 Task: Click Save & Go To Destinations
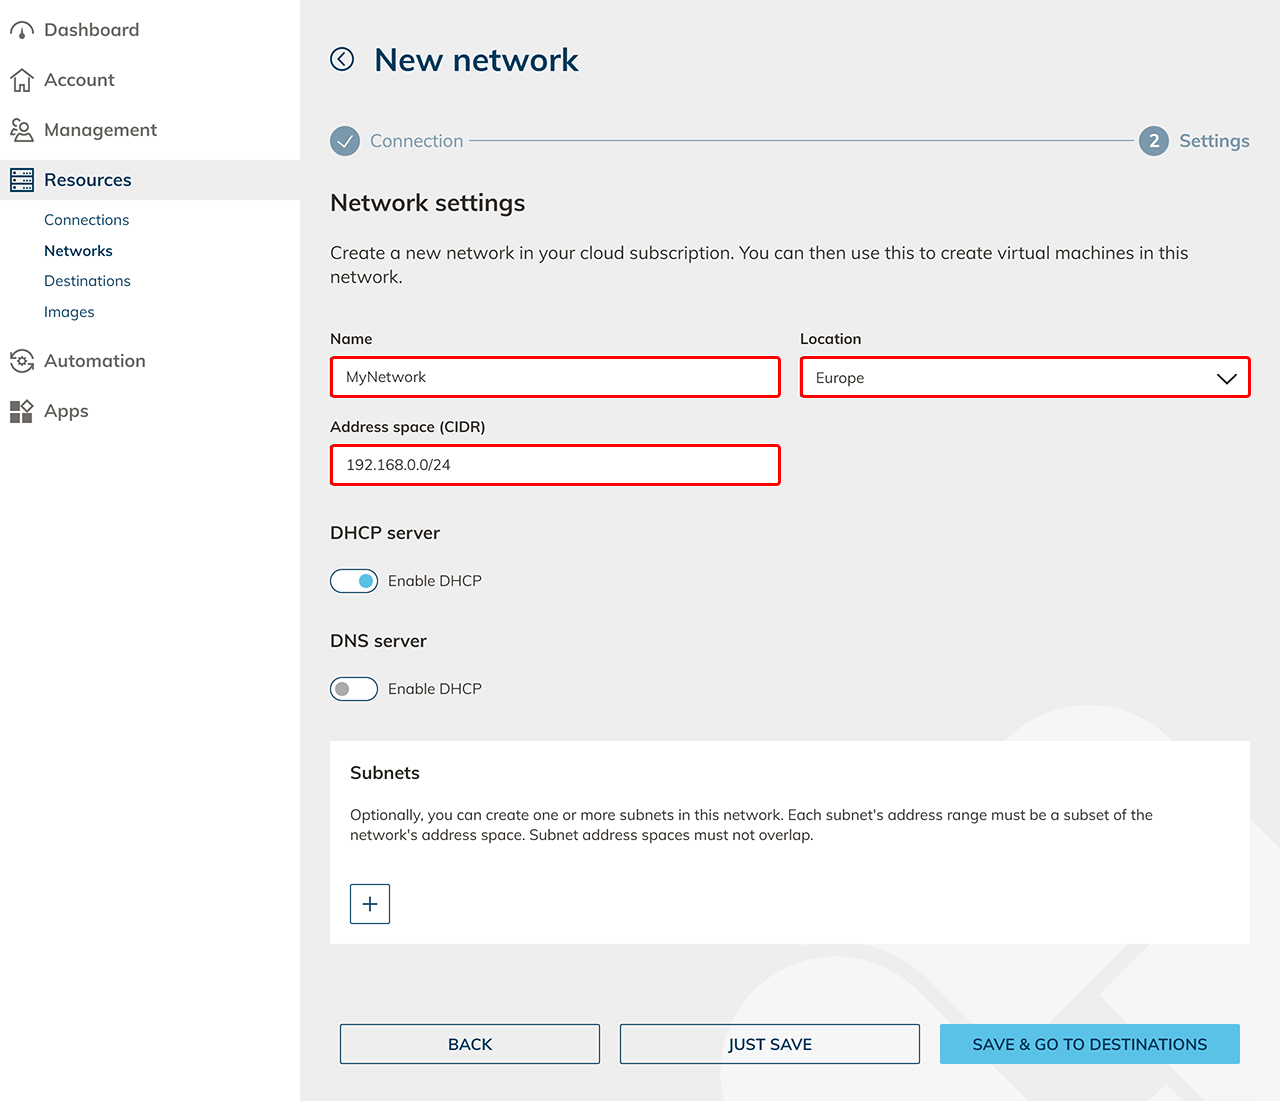pyautogui.click(x=1089, y=1044)
